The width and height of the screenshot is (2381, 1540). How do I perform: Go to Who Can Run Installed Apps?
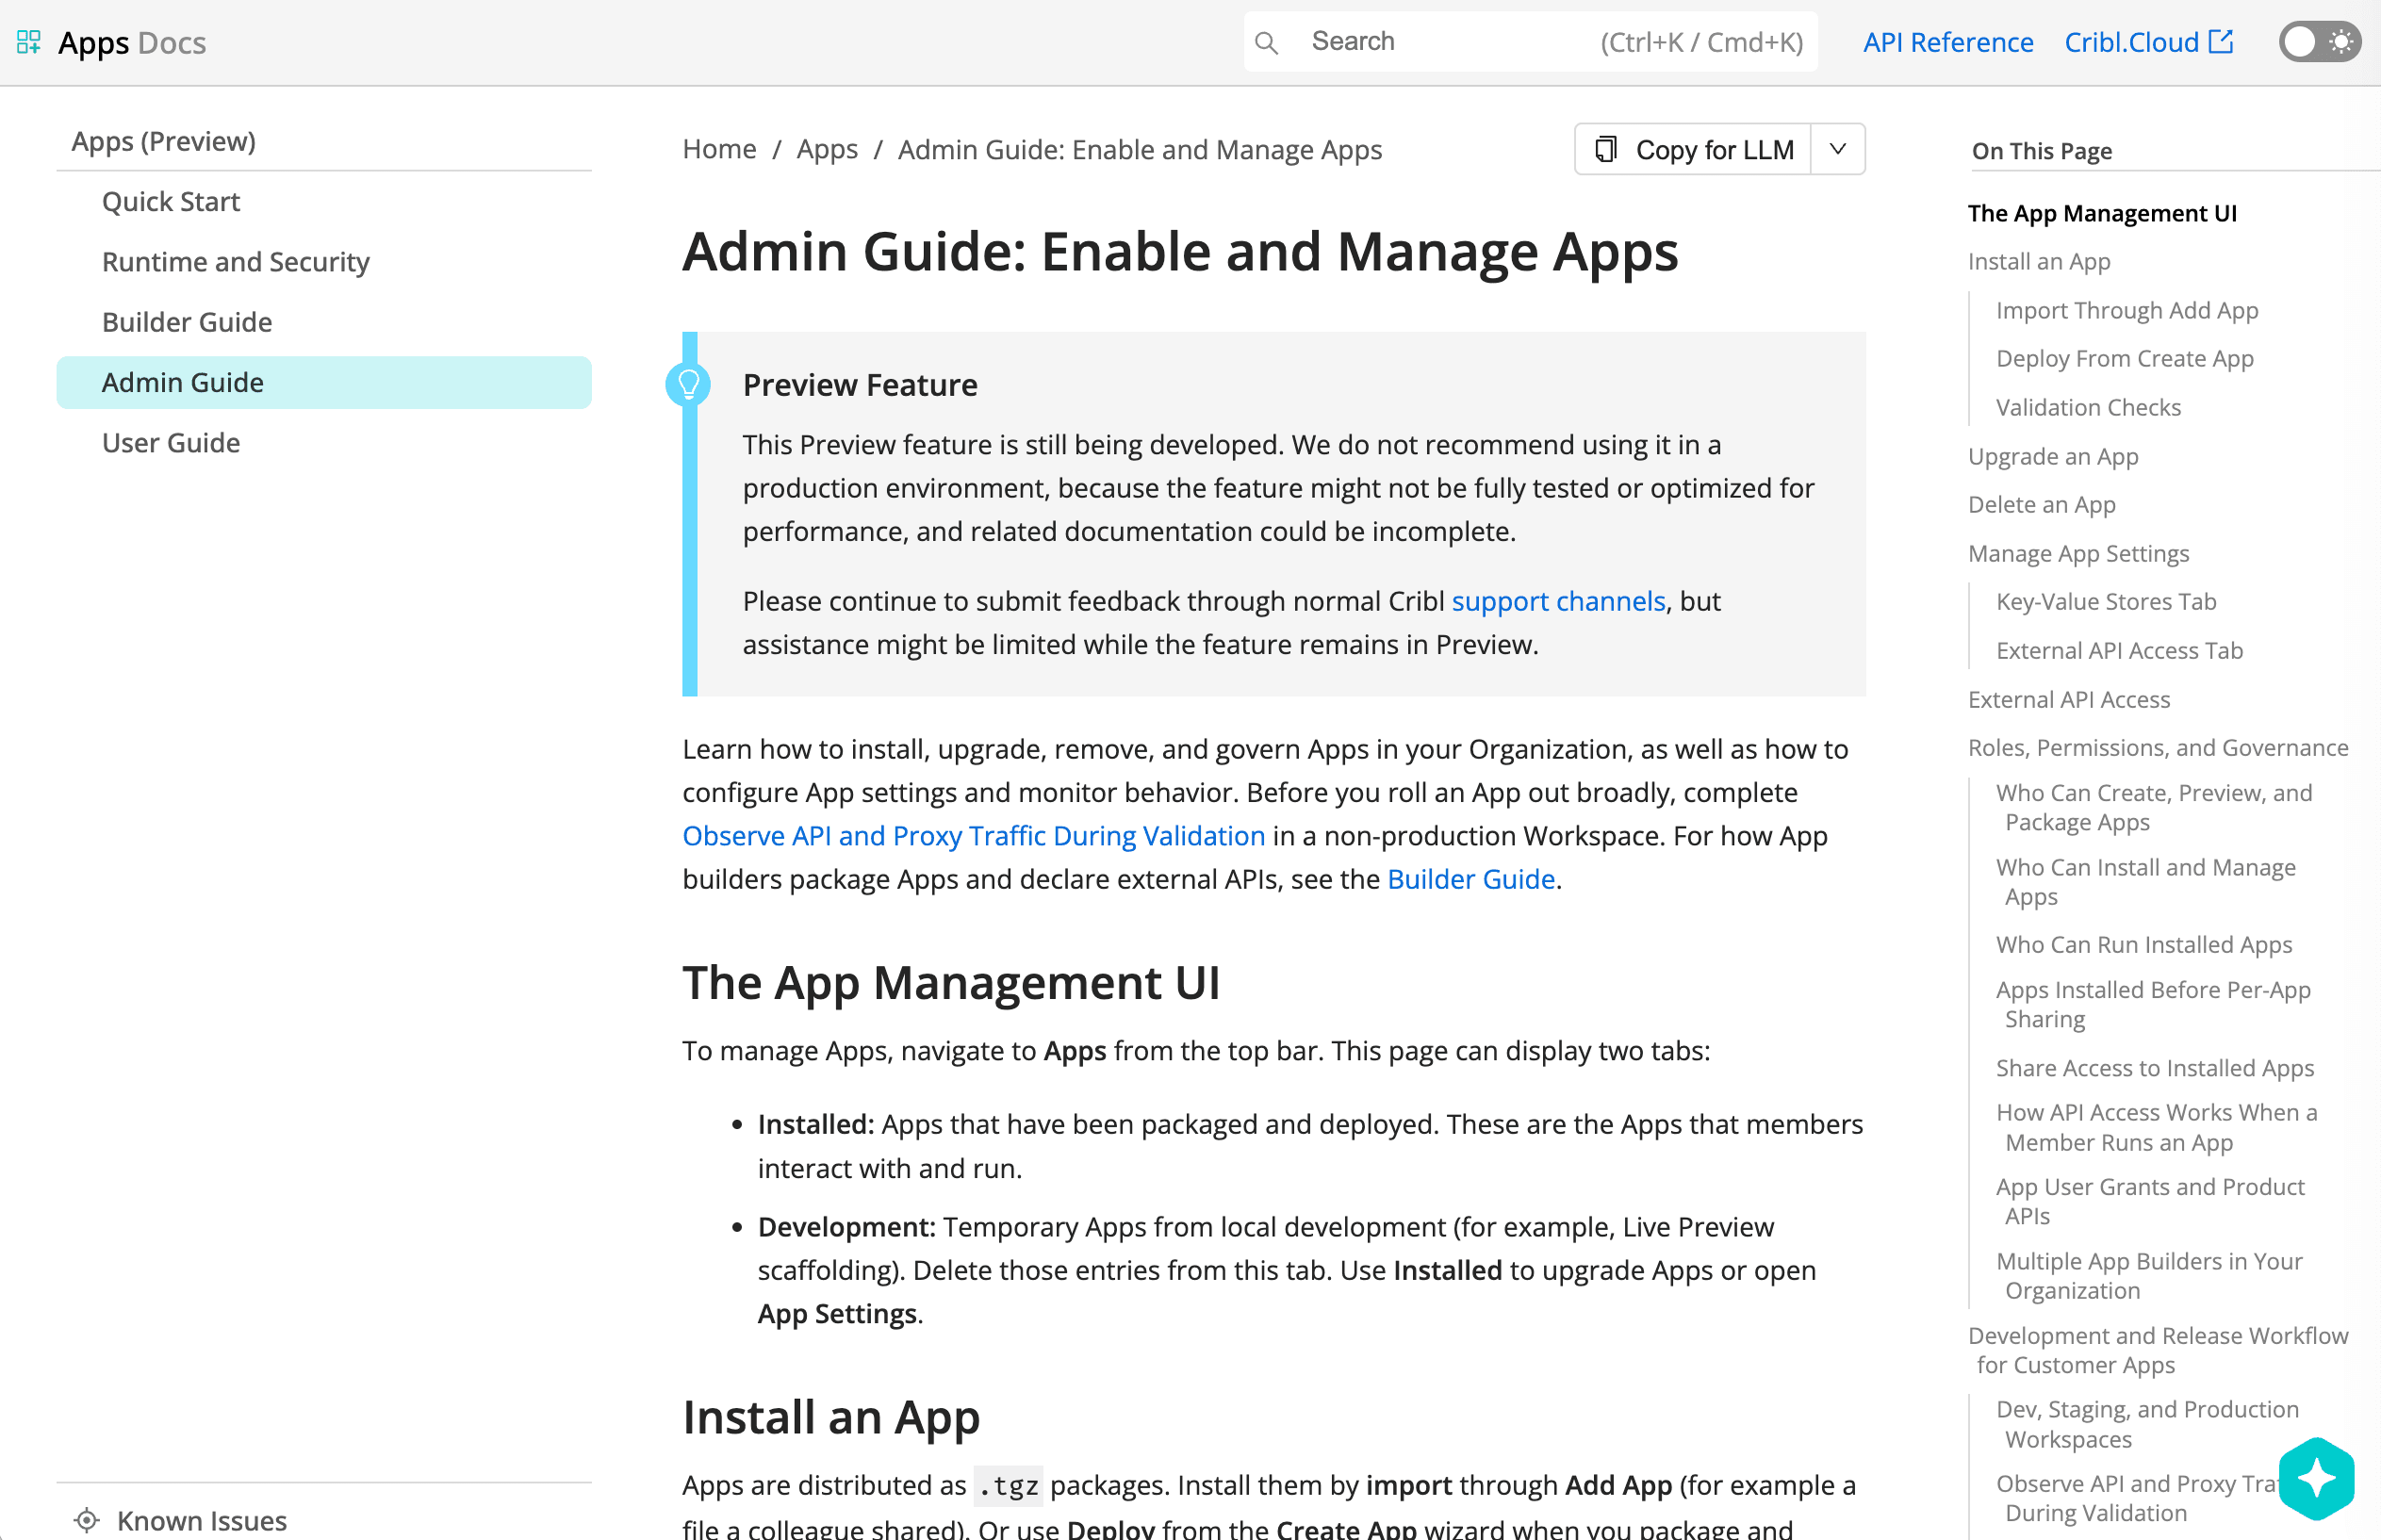[x=2144, y=944]
